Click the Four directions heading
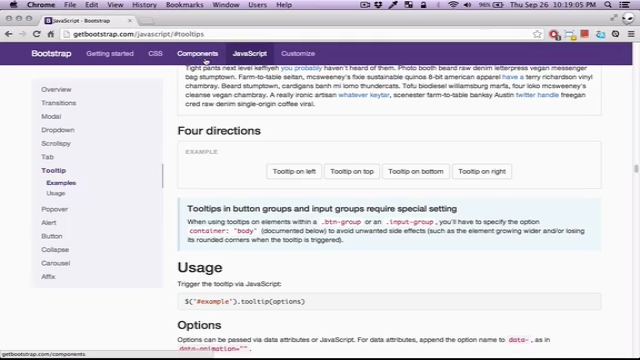This screenshot has height=360, width=640. point(219,131)
